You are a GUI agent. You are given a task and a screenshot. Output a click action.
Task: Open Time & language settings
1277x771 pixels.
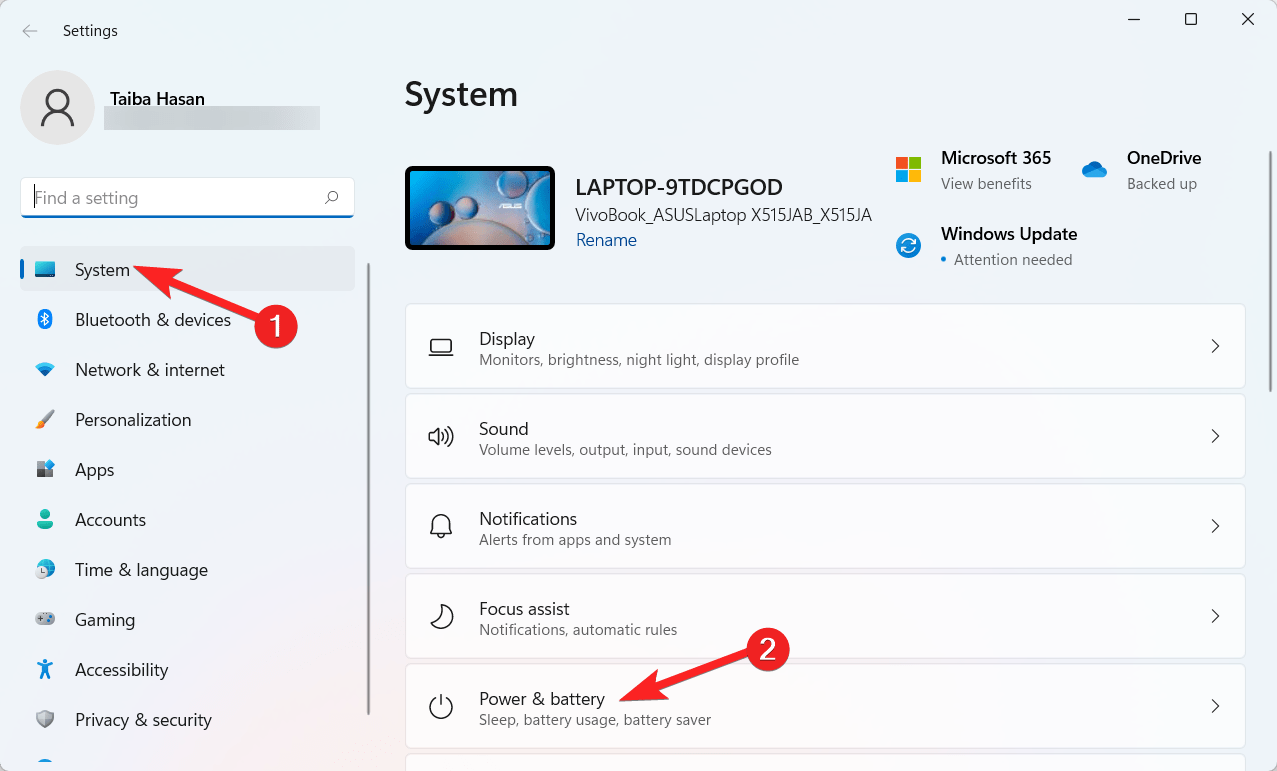(188, 569)
